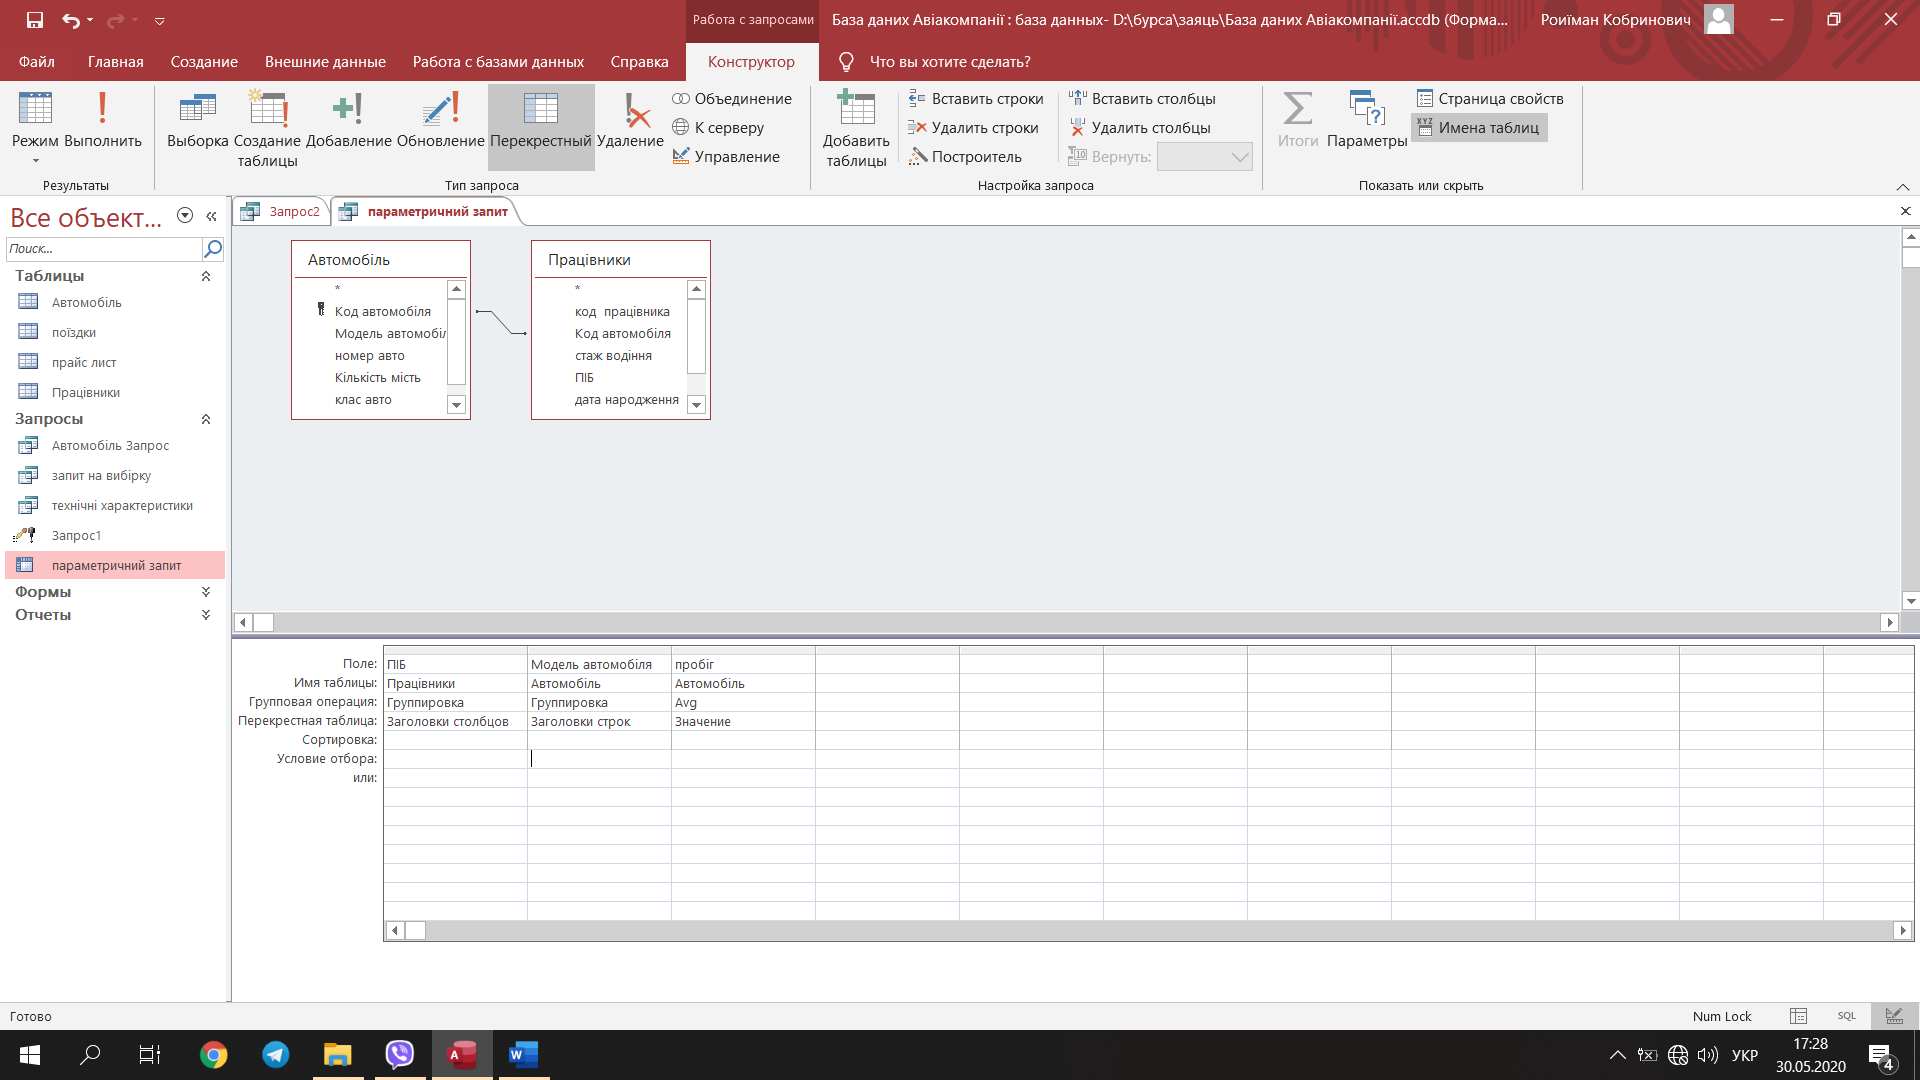
Task: Open Добавить таблицы dialog icon
Action: [x=856, y=128]
